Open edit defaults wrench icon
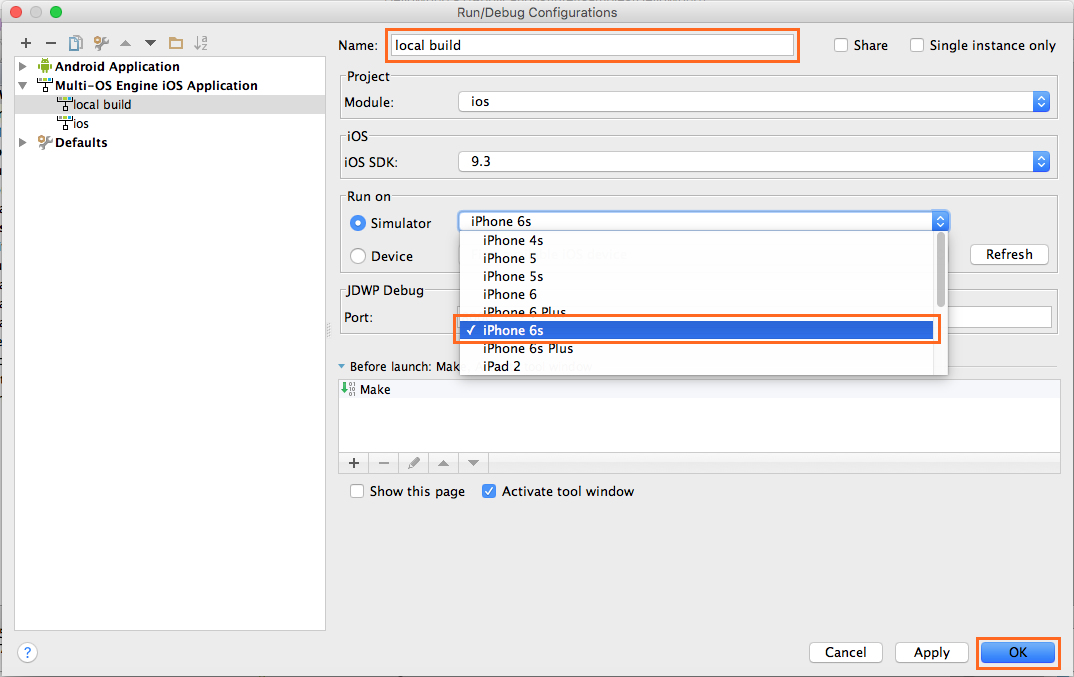Viewport: 1074px width, 677px height. click(x=101, y=43)
